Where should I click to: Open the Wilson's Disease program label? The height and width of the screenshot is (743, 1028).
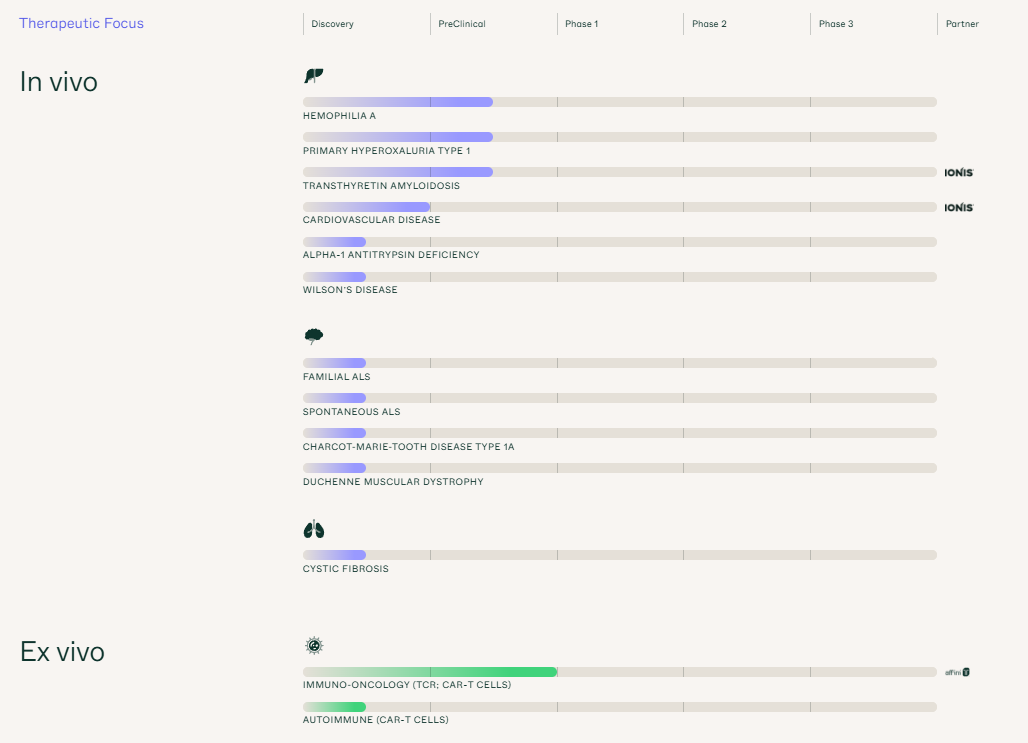click(350, 290)
